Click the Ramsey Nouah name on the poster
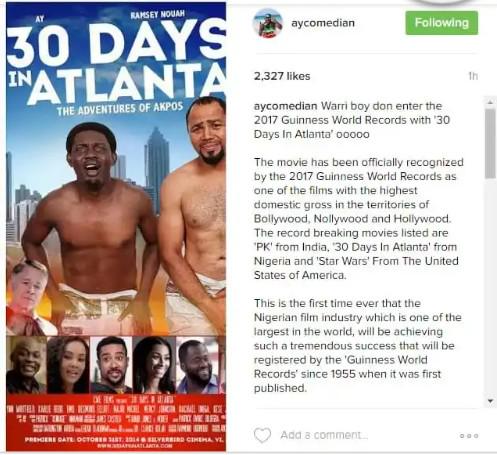Viewport: 497px width, 455px height. pyautogui.click(x=157, y=15)
